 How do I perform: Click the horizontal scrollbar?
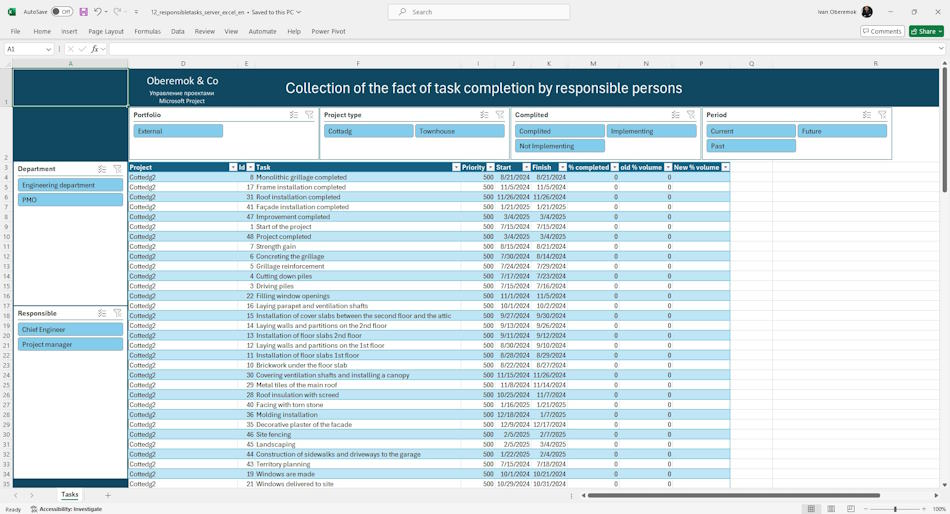pos(733,495)
